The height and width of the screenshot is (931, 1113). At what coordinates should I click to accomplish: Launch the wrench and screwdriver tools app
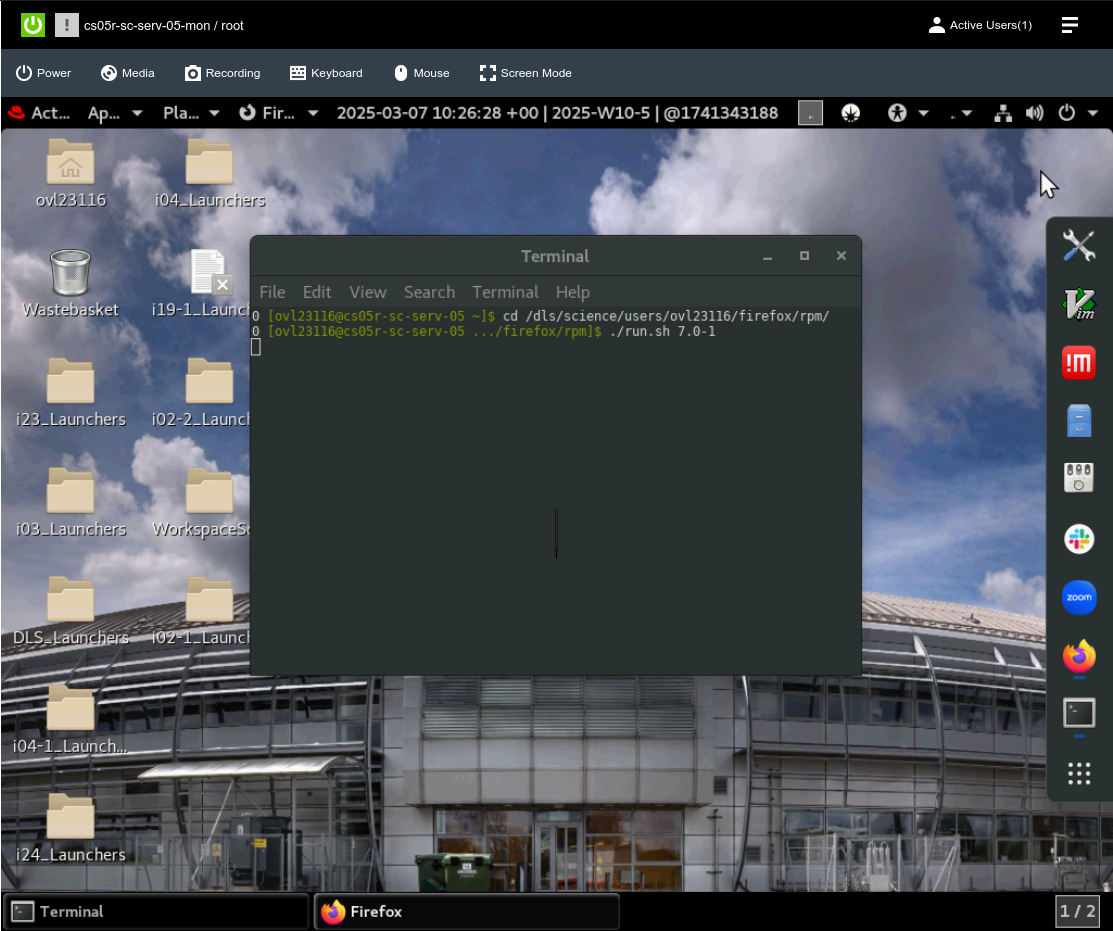(x=1079, y=246)
